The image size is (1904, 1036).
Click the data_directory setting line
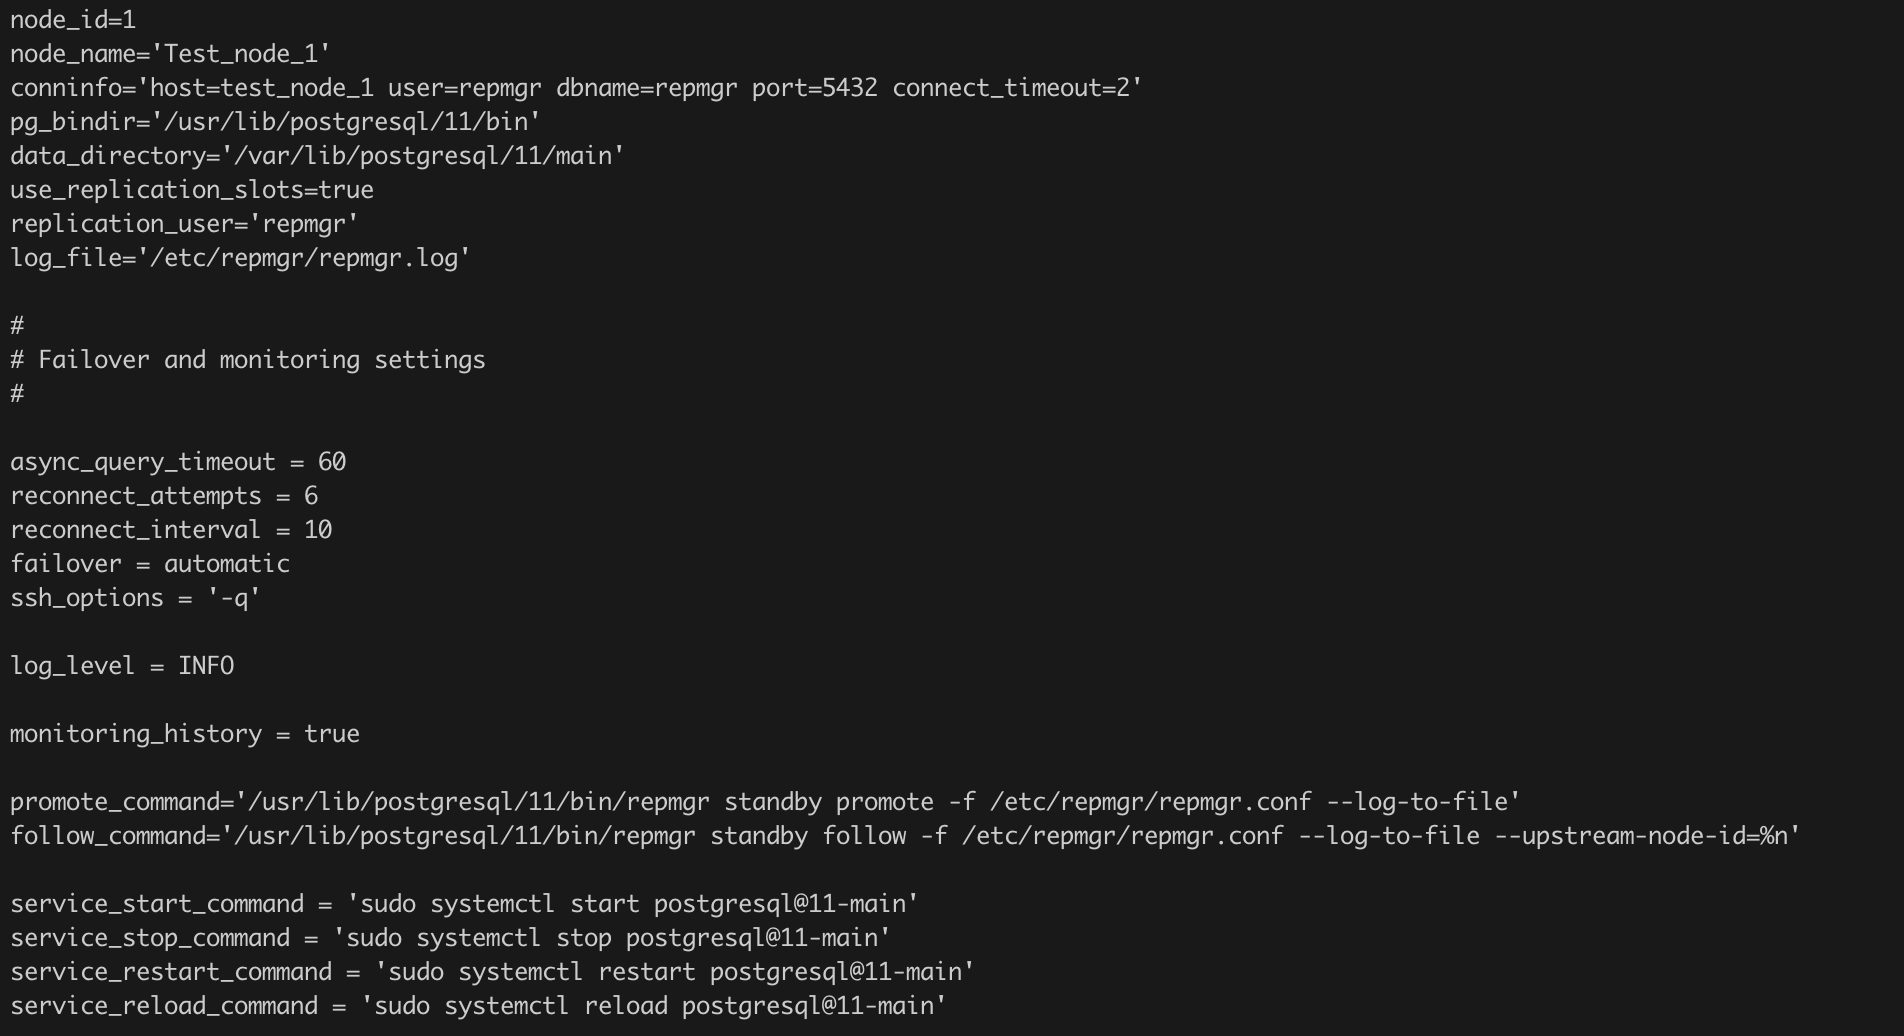point(317,156)
